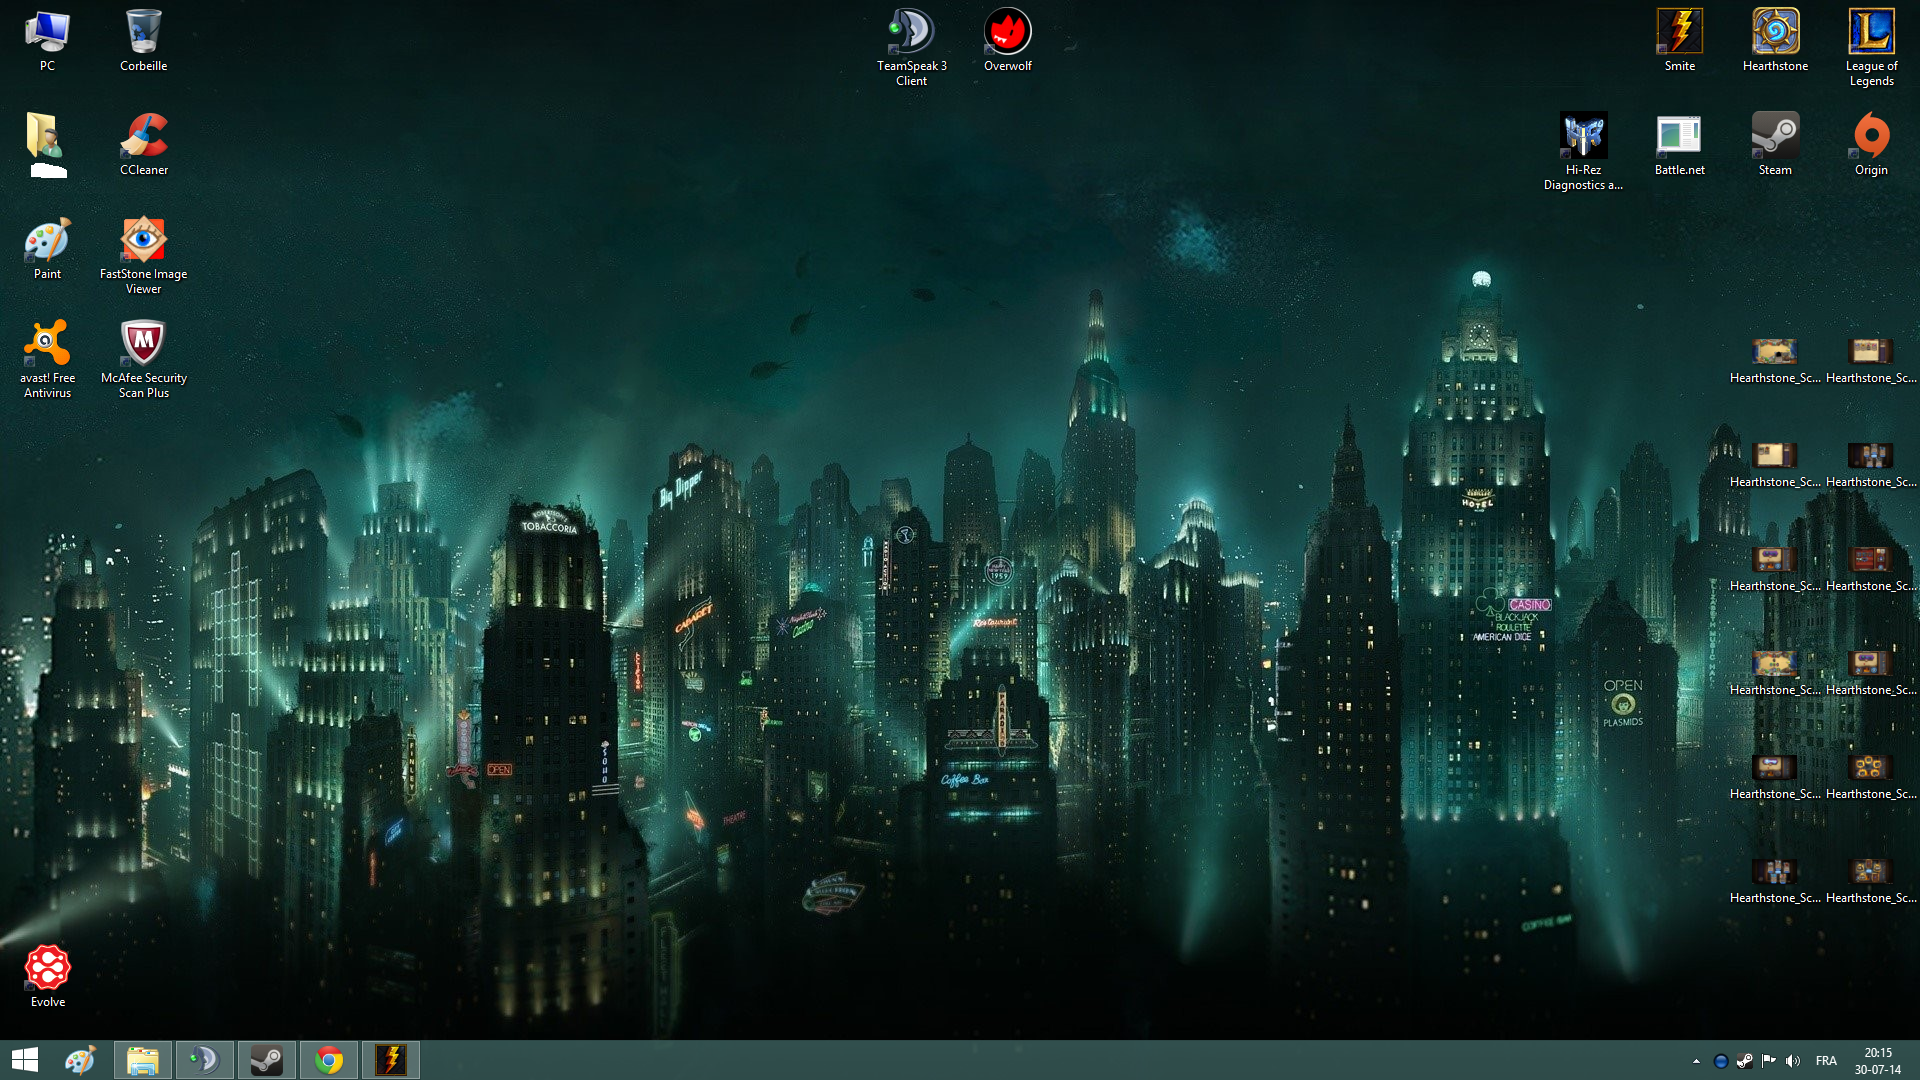The image size is (1920, 1080).
Task: Launch Hearthstone game desktop shortcut
Action: click(x=1775, y=41)
